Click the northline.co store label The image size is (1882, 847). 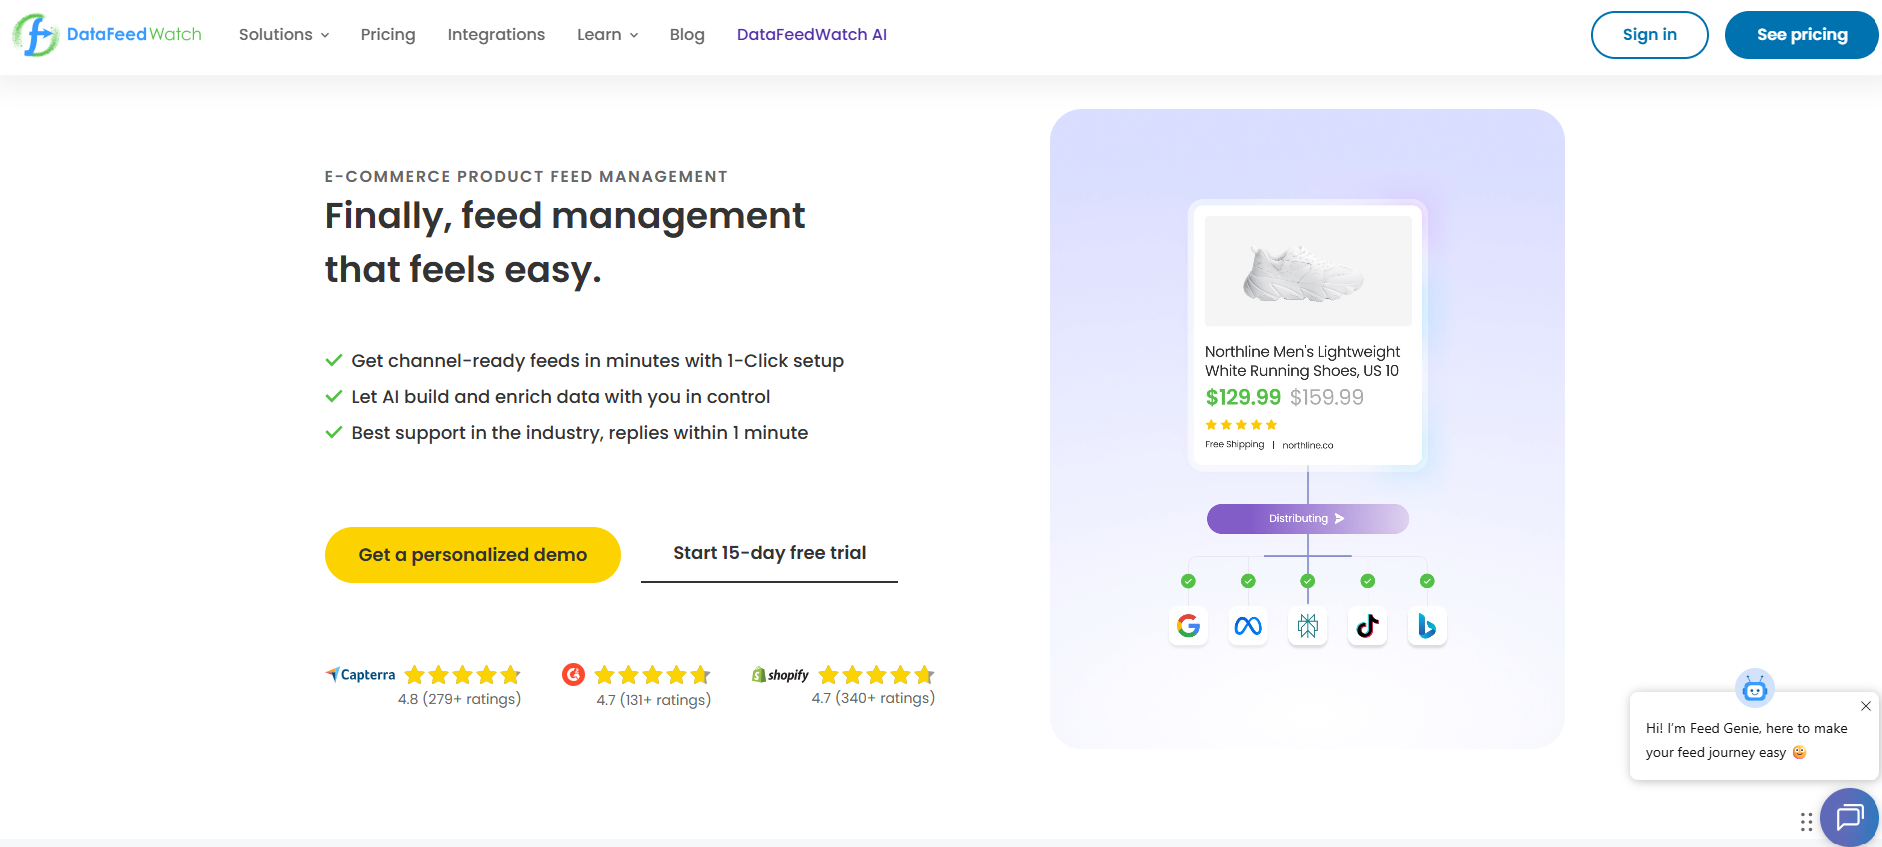coord(1308,445)
